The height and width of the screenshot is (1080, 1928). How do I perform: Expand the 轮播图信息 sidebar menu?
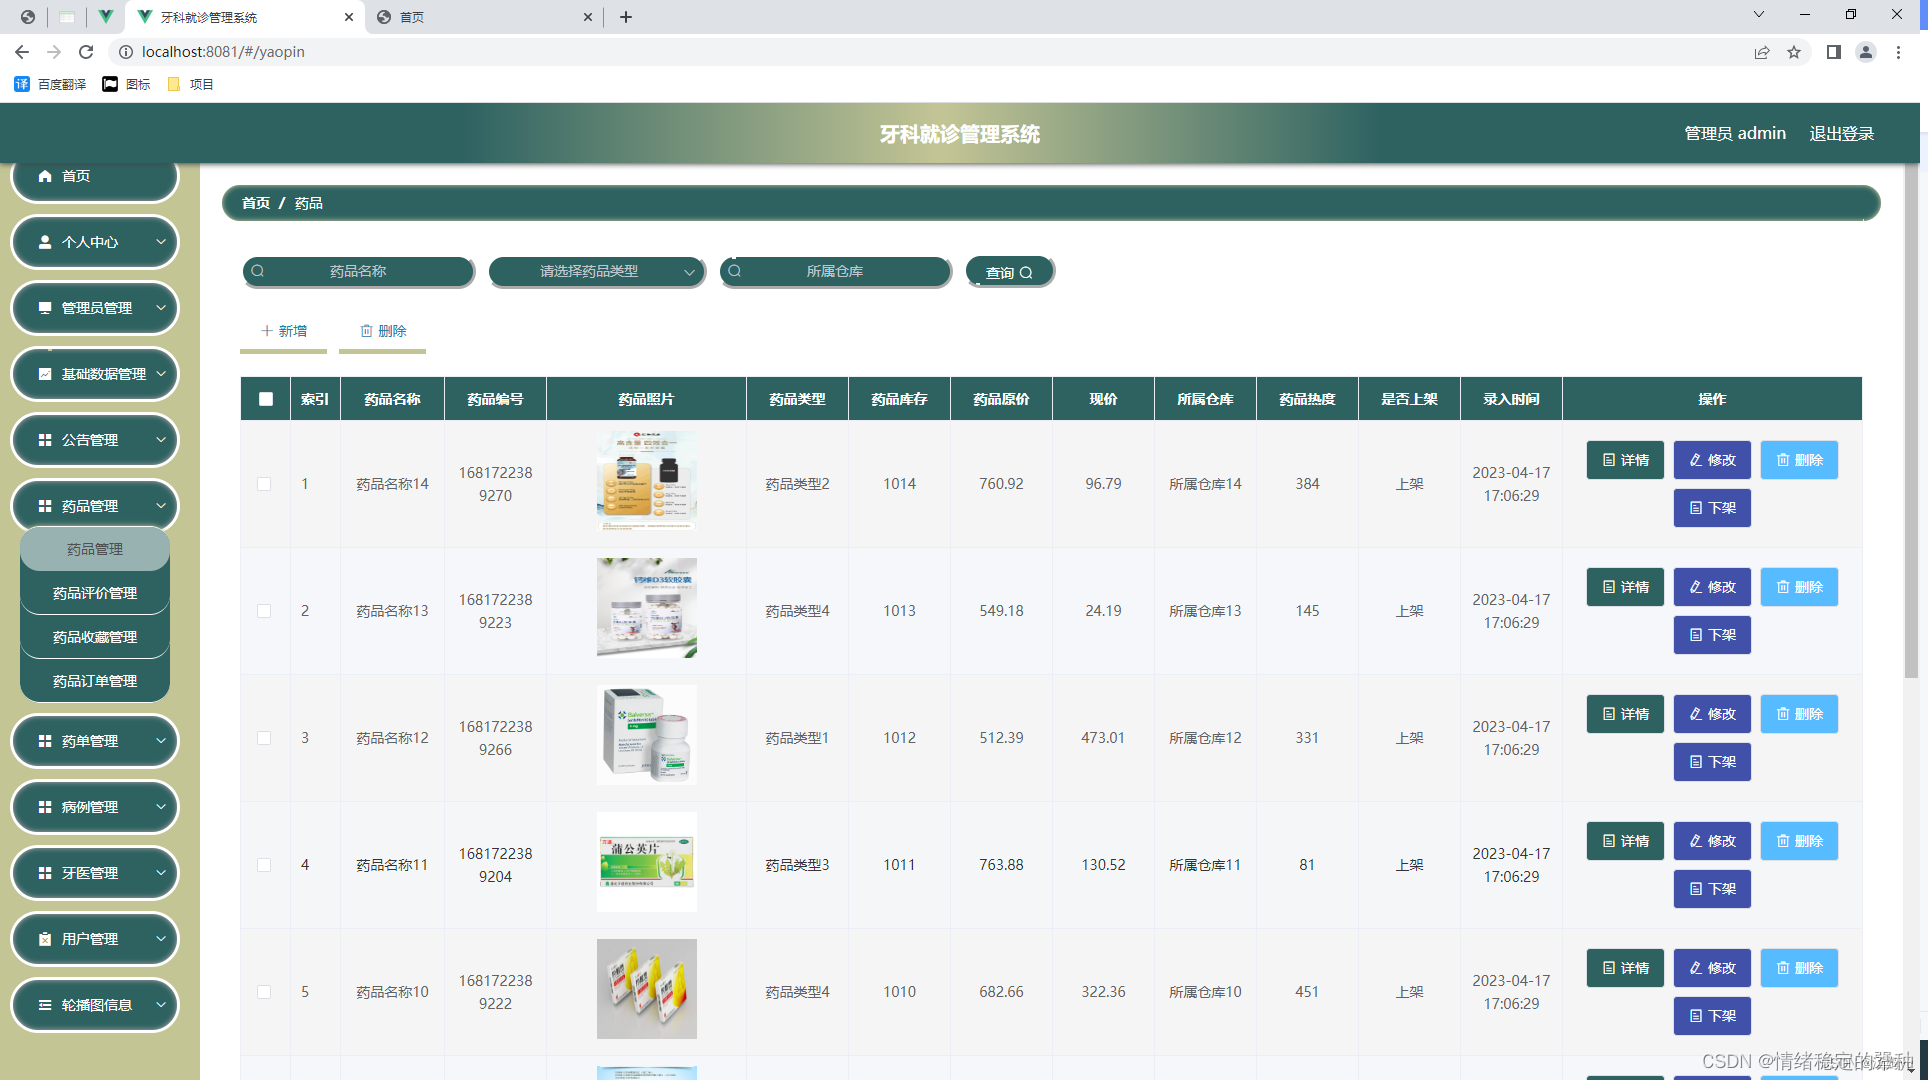95,1005
